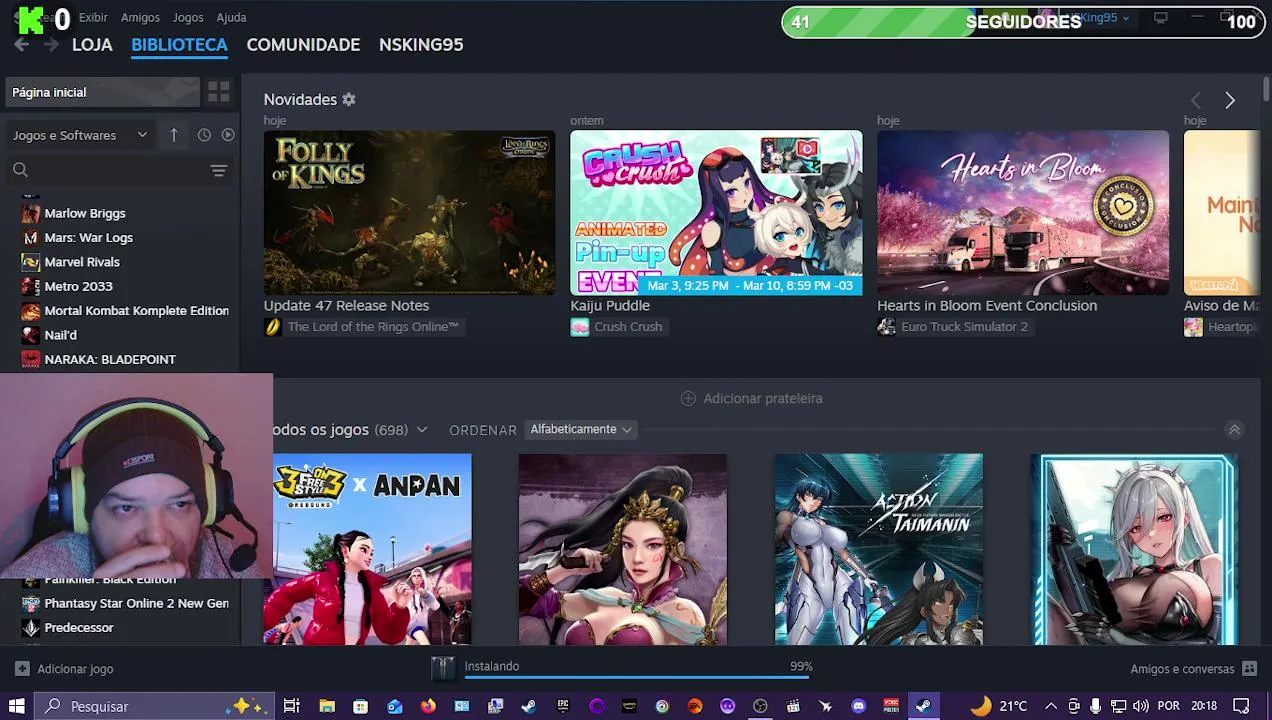
Task: Open Big Picture mode monitor icon
Action: coord(1160,18)
